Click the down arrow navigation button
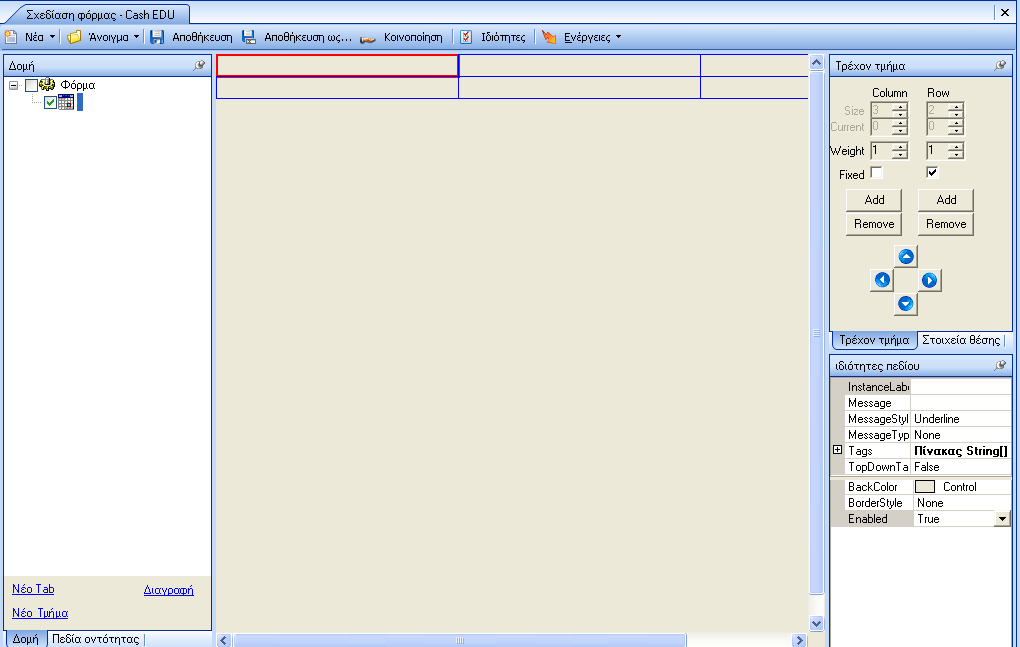 click(906, 304)
